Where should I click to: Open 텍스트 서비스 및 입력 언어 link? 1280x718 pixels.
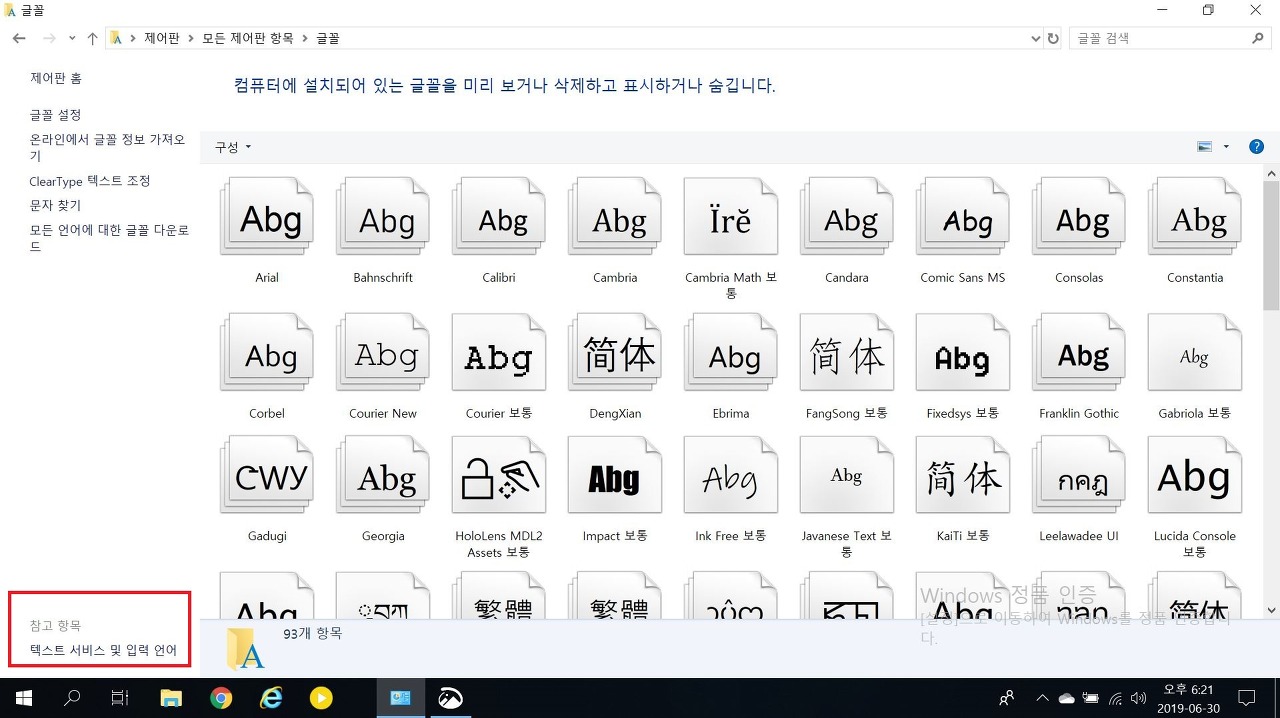[x=103, y=651]
